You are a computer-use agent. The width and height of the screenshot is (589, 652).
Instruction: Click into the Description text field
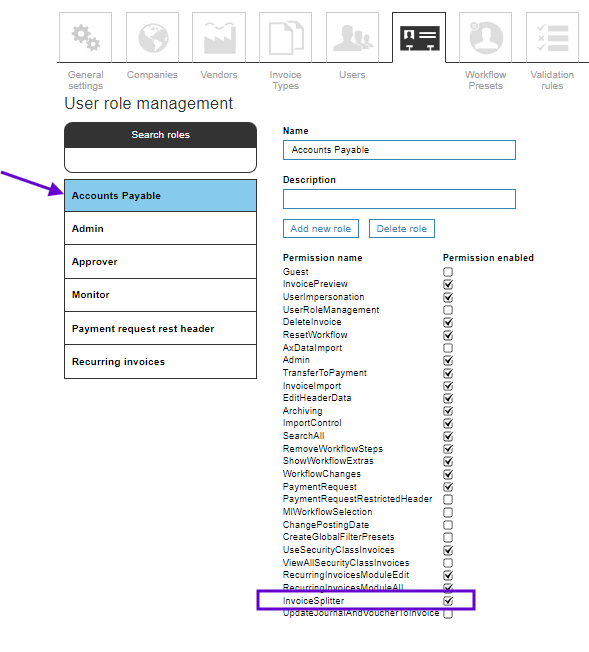[x=399, y=199]
